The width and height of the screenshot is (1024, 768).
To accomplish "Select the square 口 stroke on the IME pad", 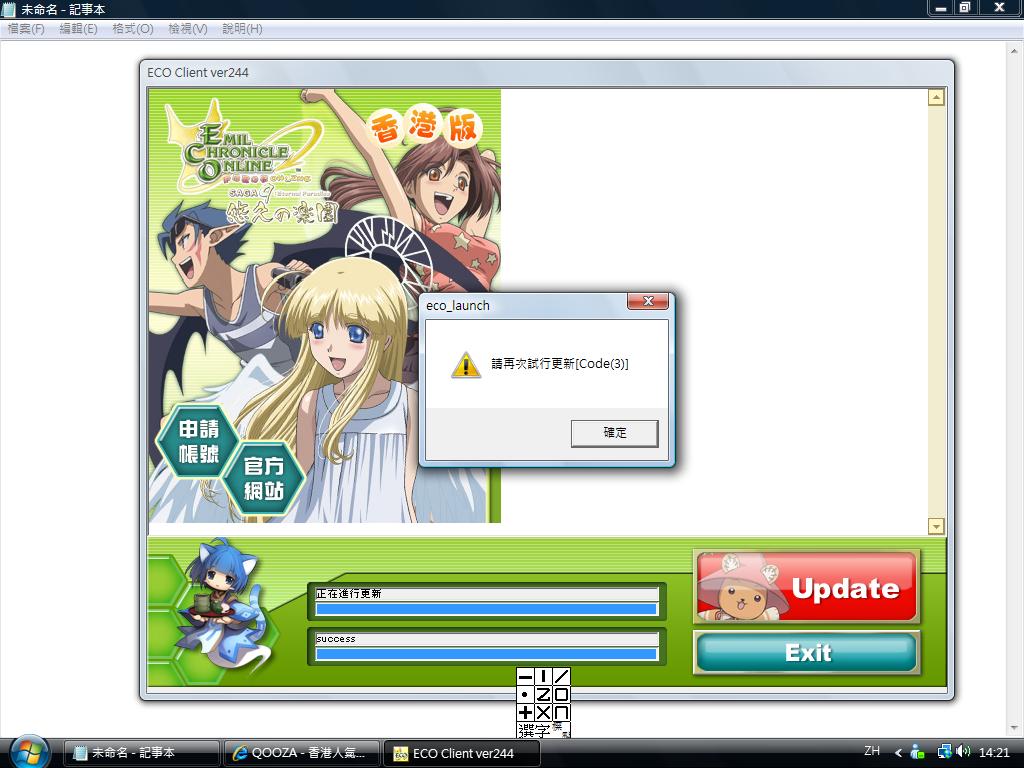I will point(561,694).
